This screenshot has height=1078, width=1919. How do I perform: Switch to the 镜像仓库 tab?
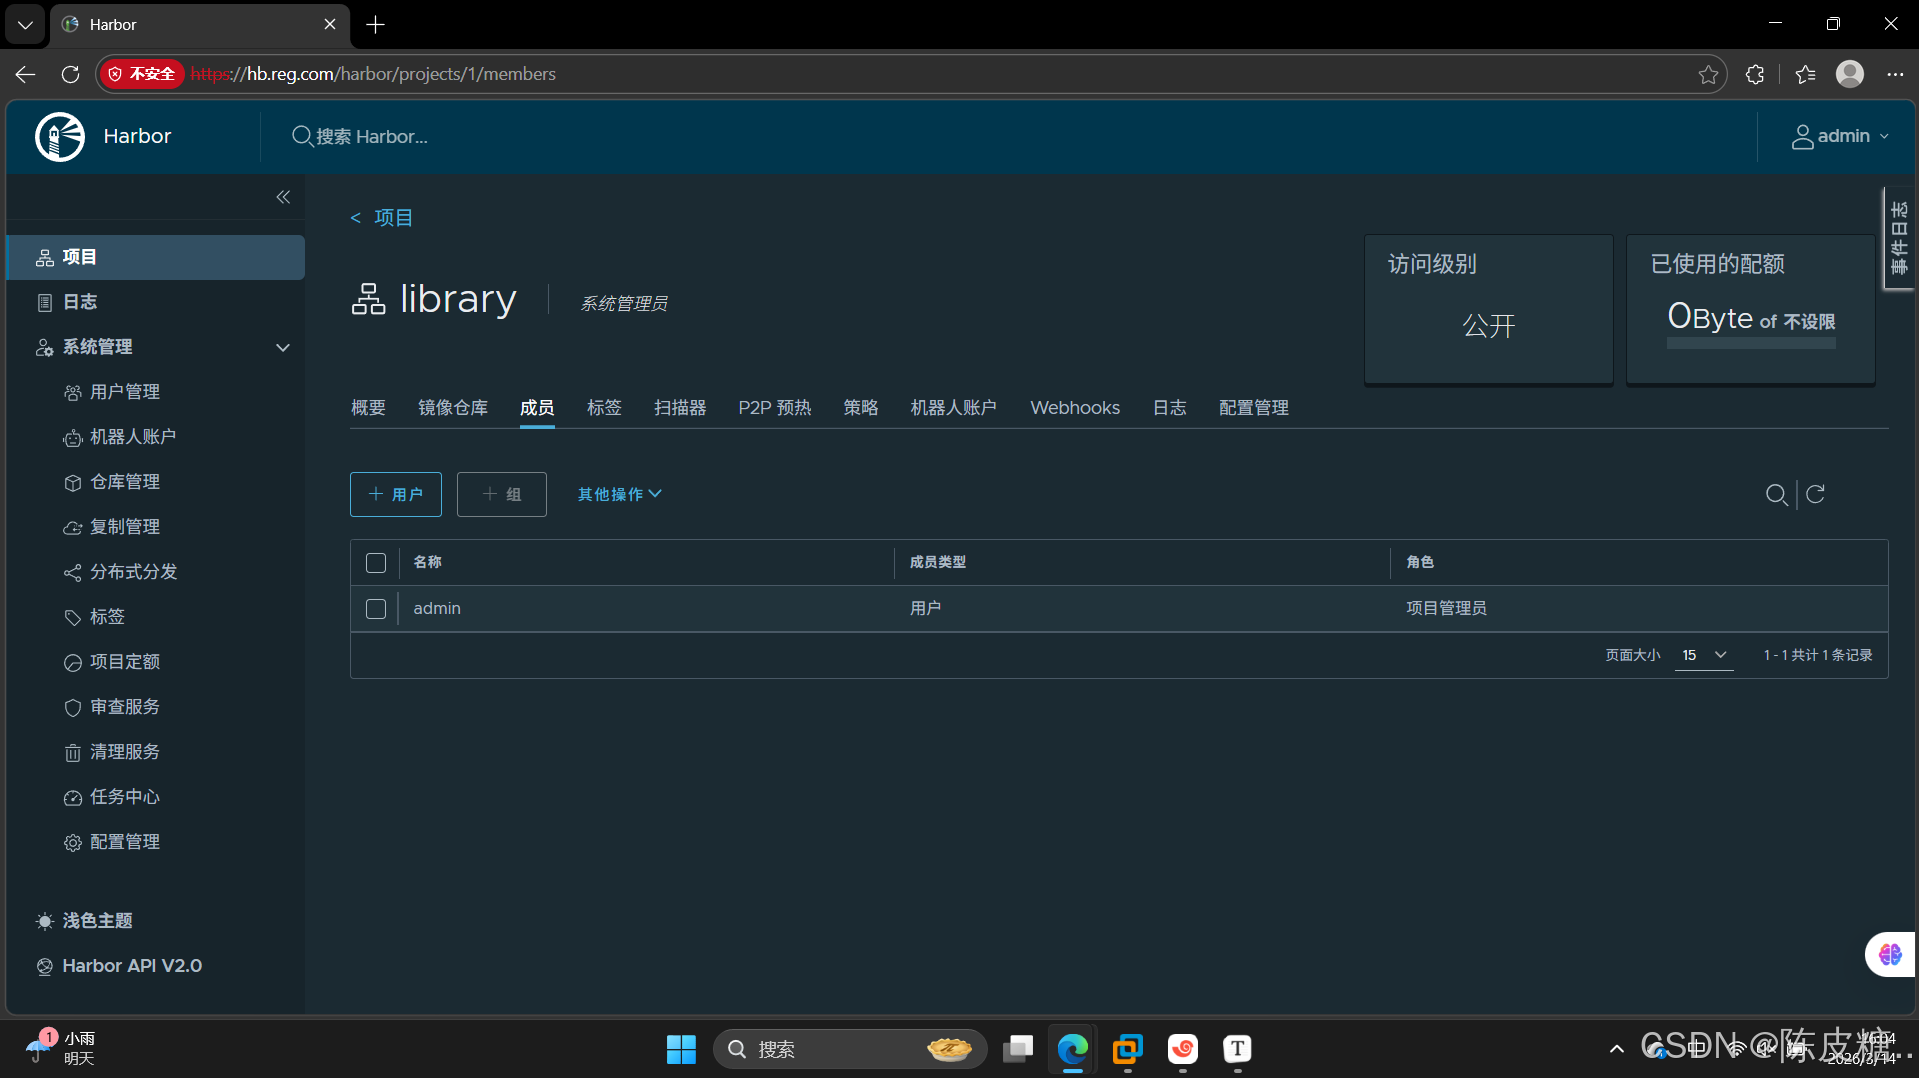click(453, 408)
